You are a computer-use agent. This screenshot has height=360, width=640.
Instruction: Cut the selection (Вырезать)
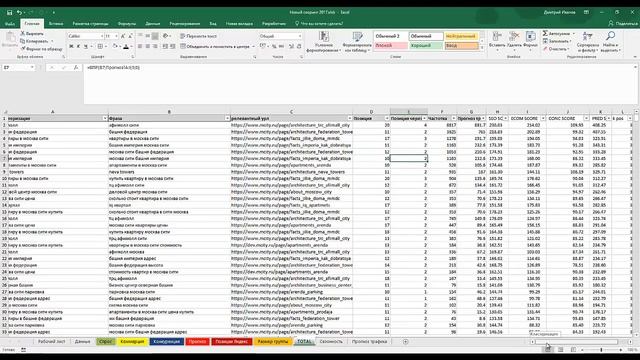click(32, 33)
